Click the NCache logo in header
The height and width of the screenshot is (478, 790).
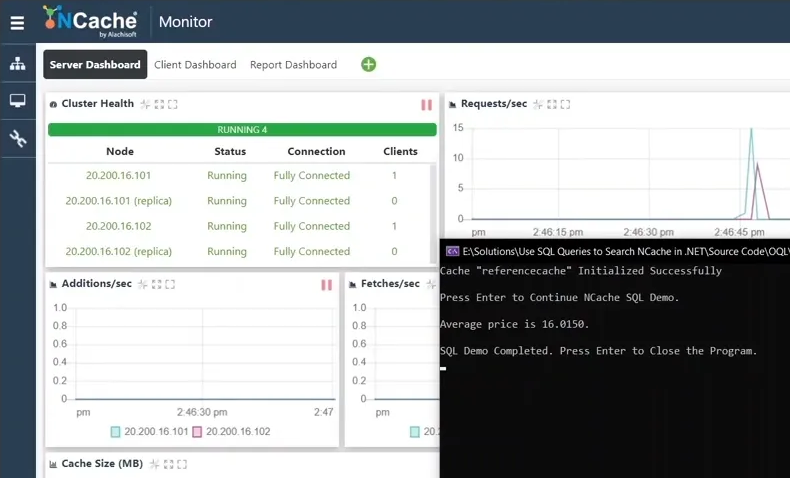tap(90, 21)
